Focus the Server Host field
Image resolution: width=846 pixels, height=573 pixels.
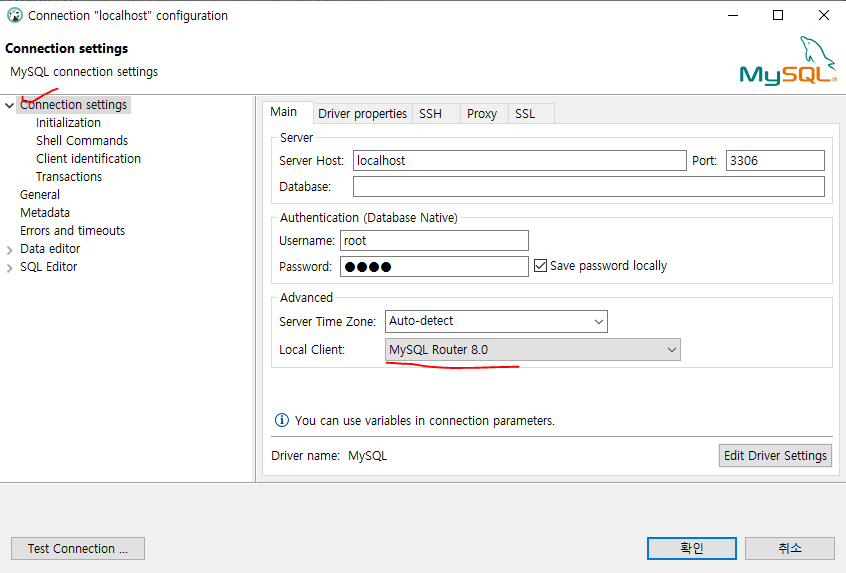520,161
